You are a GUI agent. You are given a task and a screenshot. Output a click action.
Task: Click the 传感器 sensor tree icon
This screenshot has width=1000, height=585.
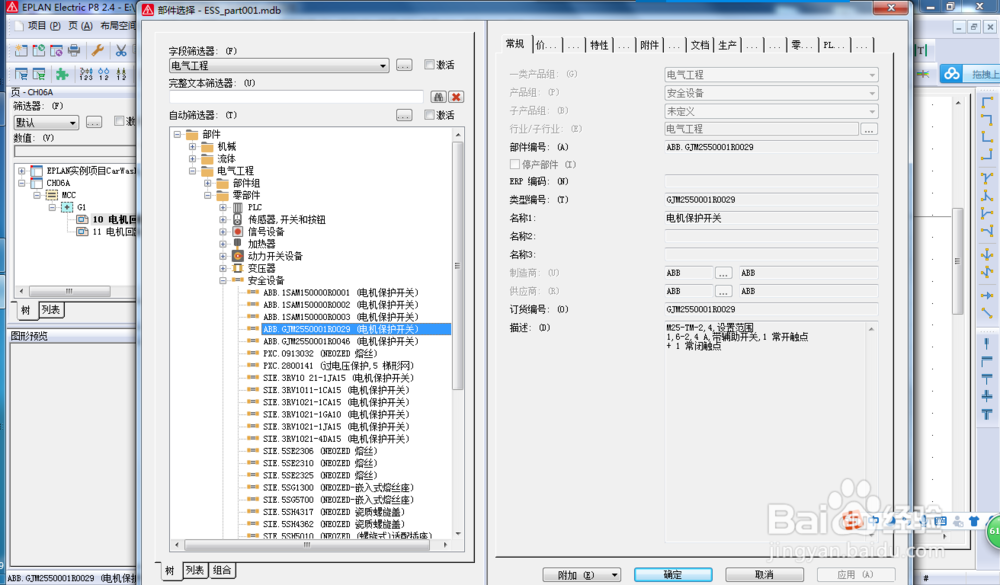238,219
